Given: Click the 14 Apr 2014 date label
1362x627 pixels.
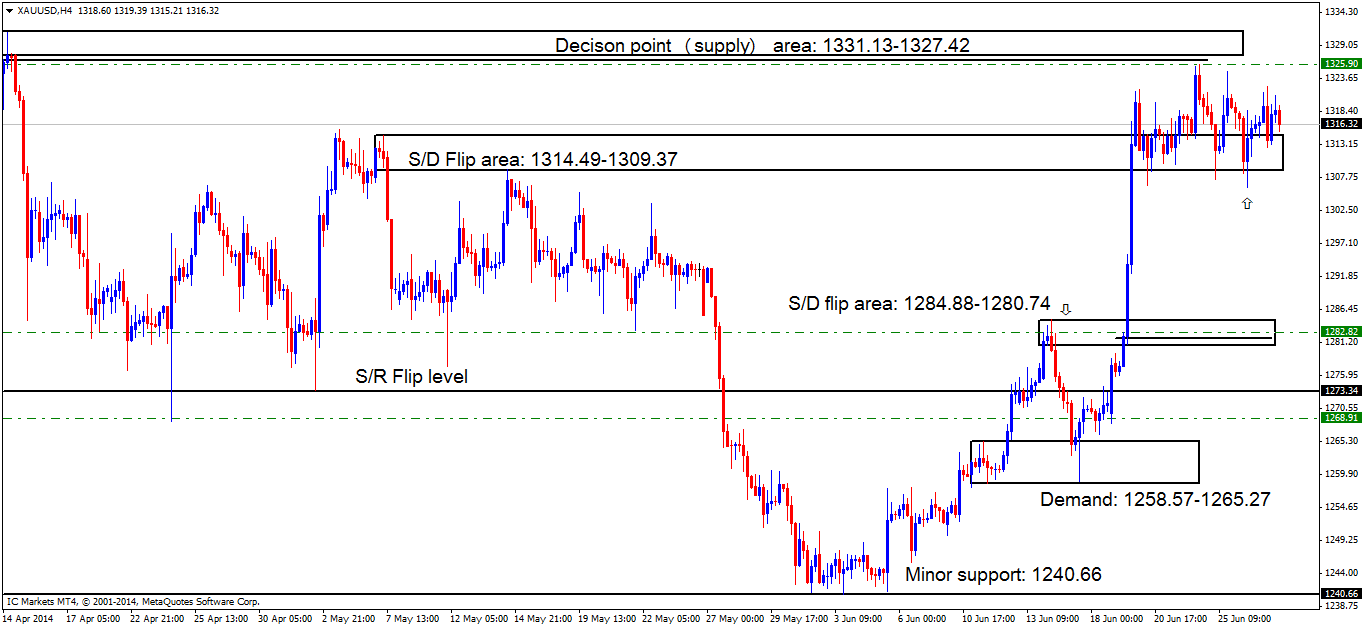Looking at the screenshot, I should pos(26,619).
